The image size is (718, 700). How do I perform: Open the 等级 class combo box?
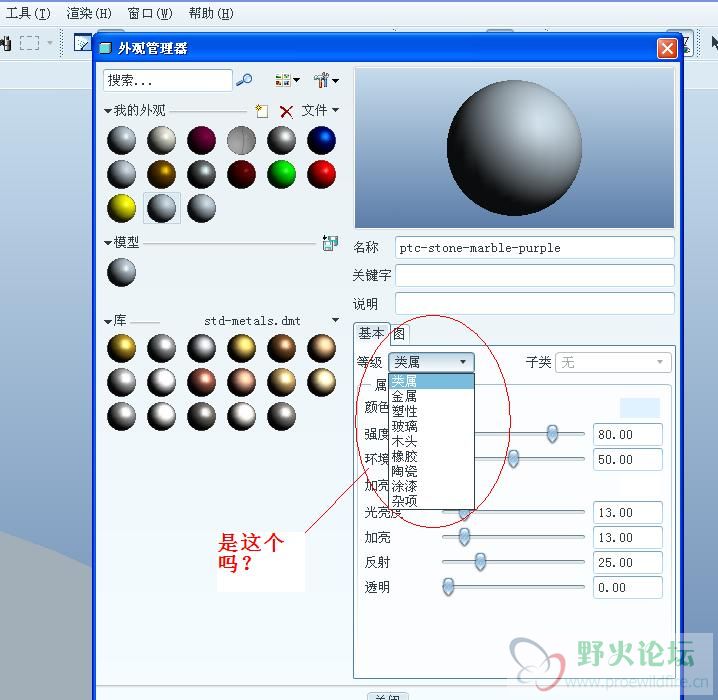point(431,362)
